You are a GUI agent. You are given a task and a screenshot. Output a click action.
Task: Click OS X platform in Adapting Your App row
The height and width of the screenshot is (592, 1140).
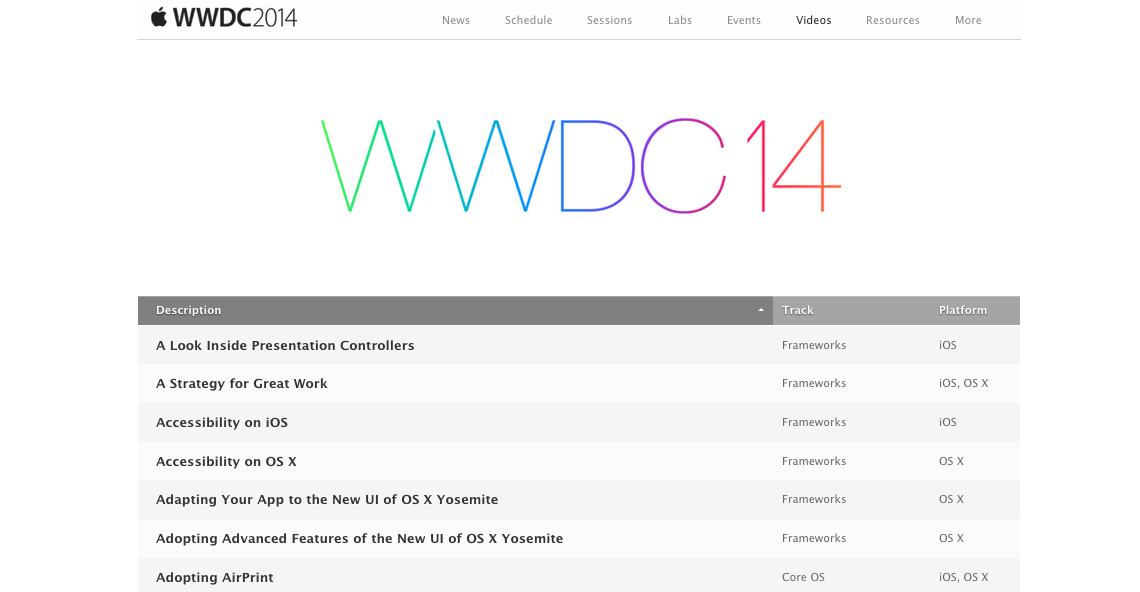951,500
